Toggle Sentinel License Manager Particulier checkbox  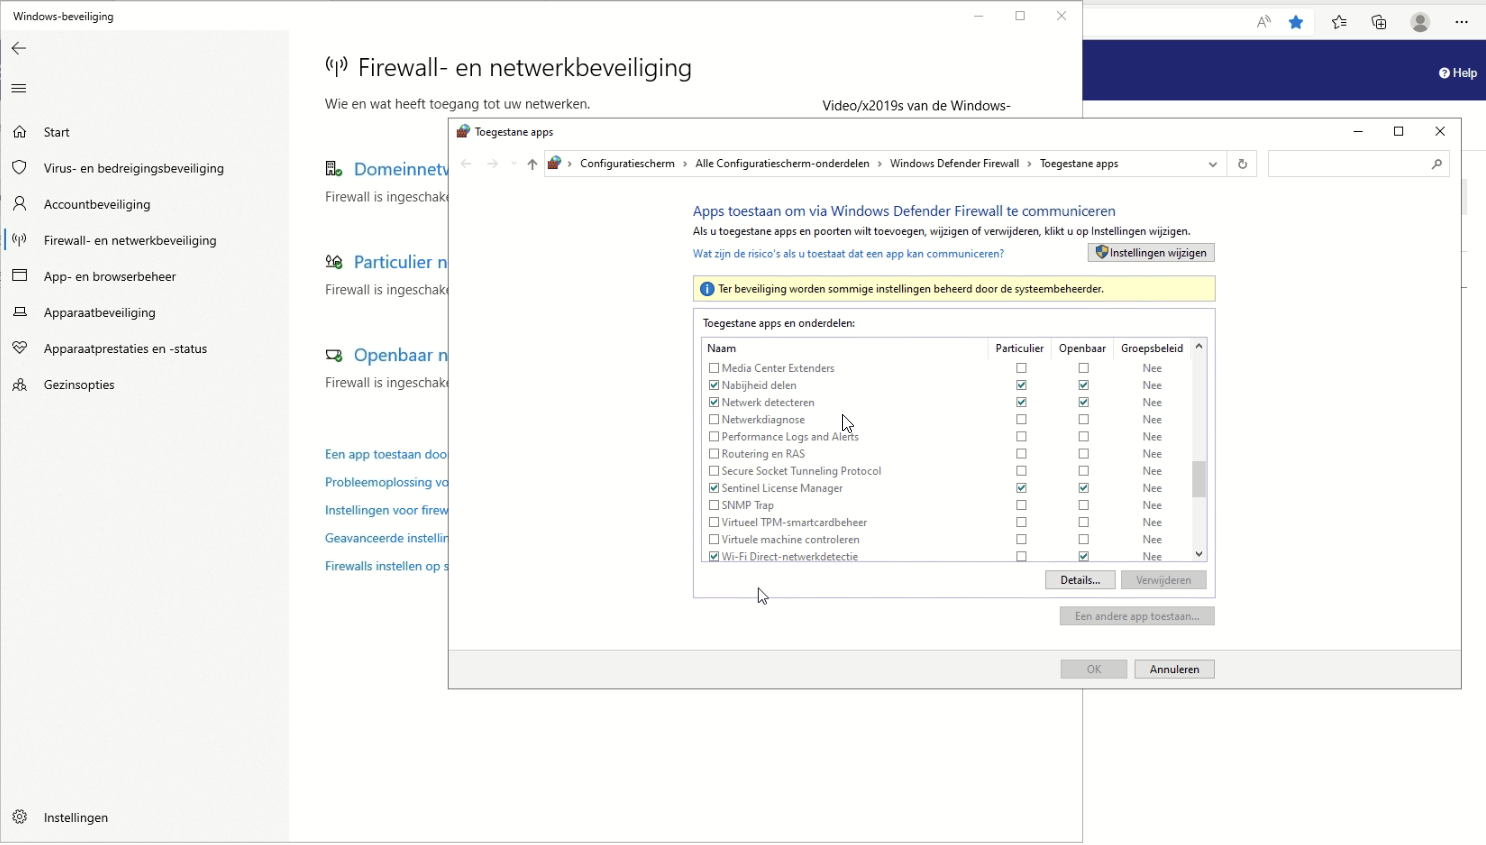click(x=1021, y=488)
